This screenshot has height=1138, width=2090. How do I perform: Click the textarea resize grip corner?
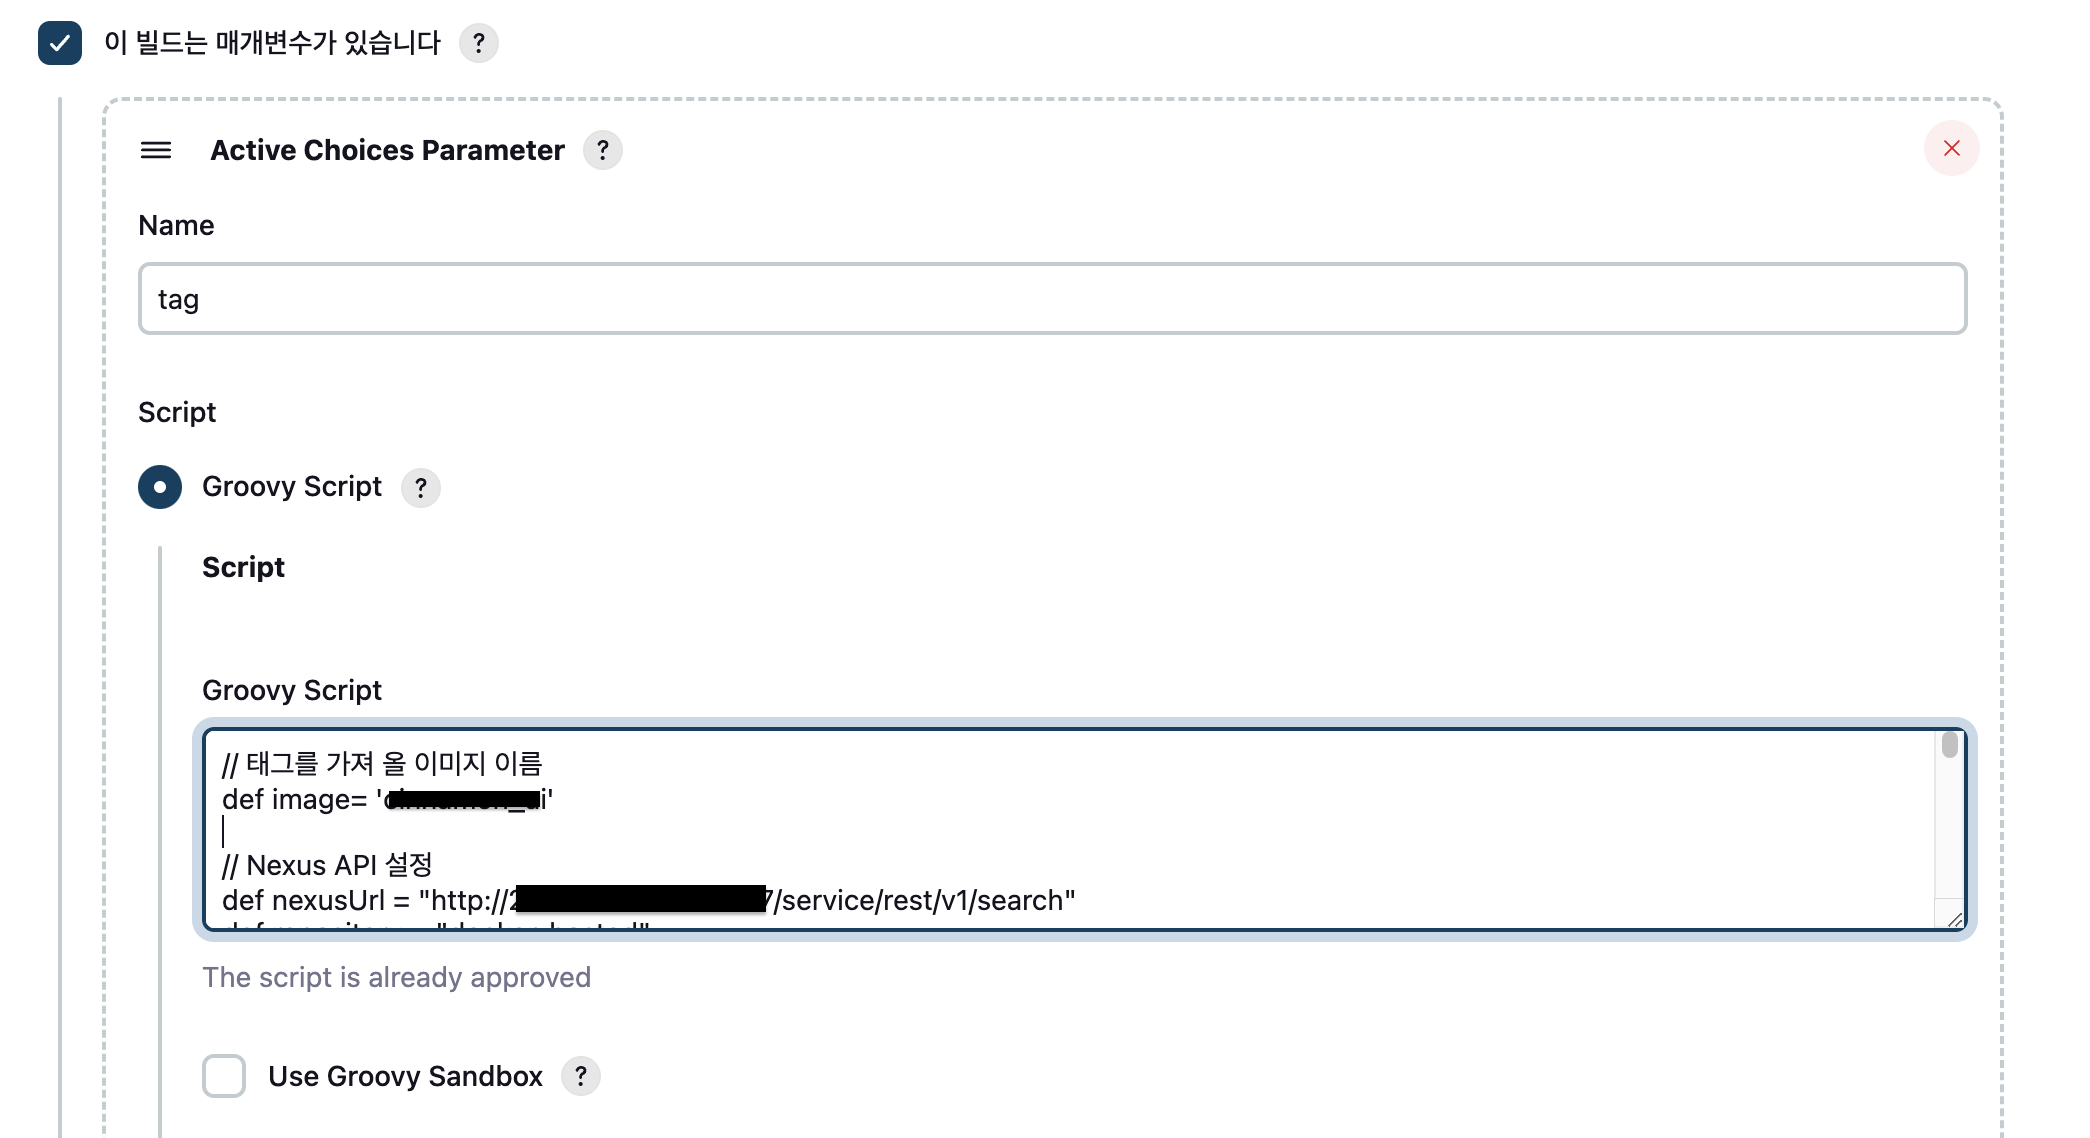[x=1954, y=918]
